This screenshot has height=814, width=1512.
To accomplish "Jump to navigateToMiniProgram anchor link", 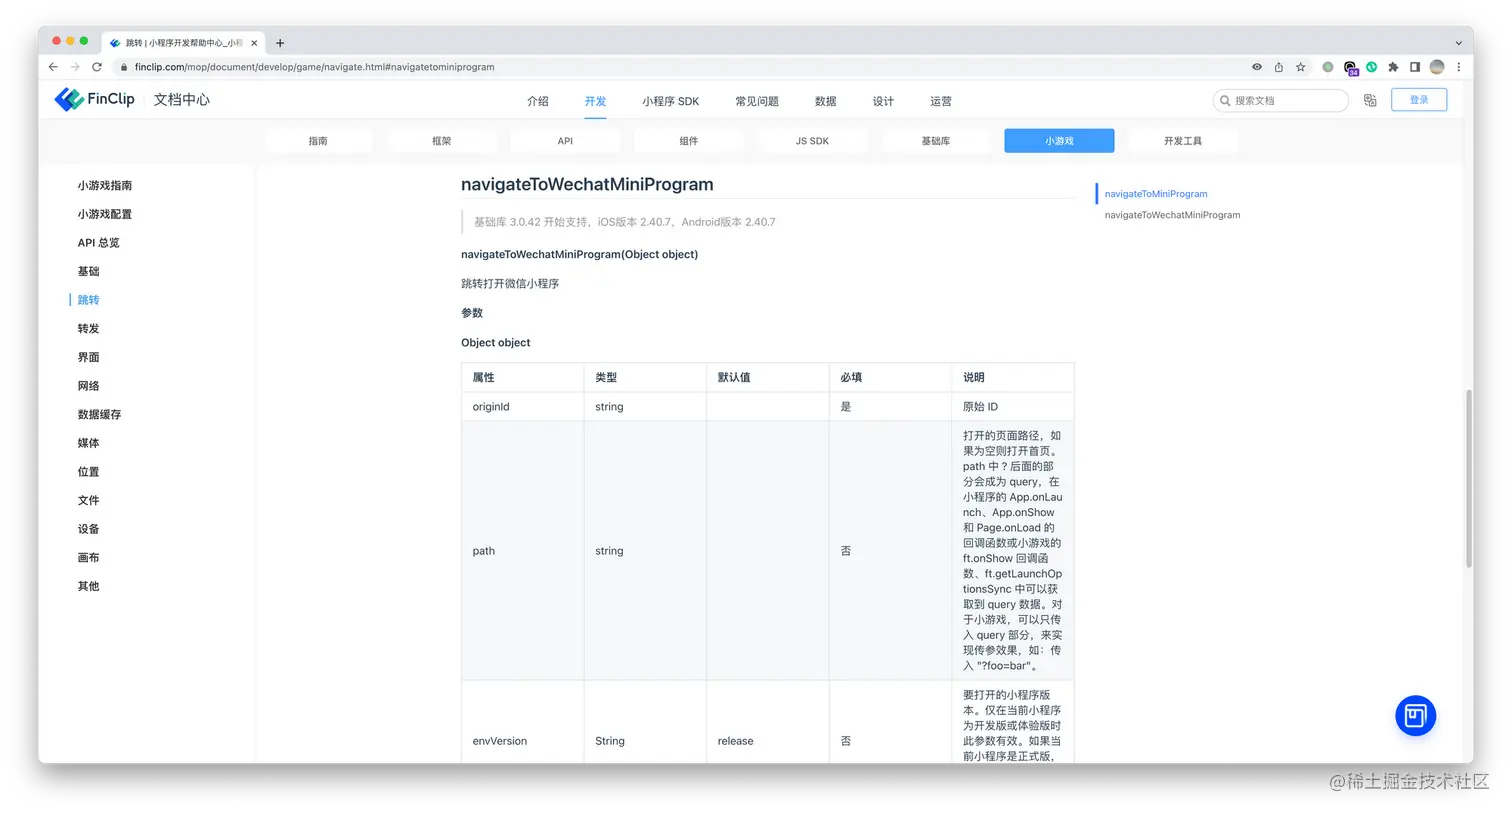I will (x=1156, y=194).
